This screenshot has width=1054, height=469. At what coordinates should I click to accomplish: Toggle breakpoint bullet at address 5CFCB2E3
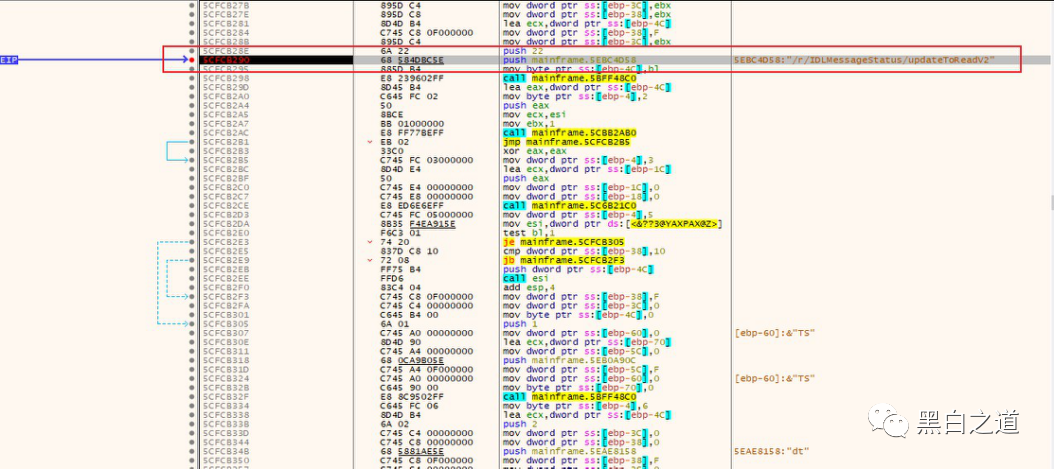[192, 242]
